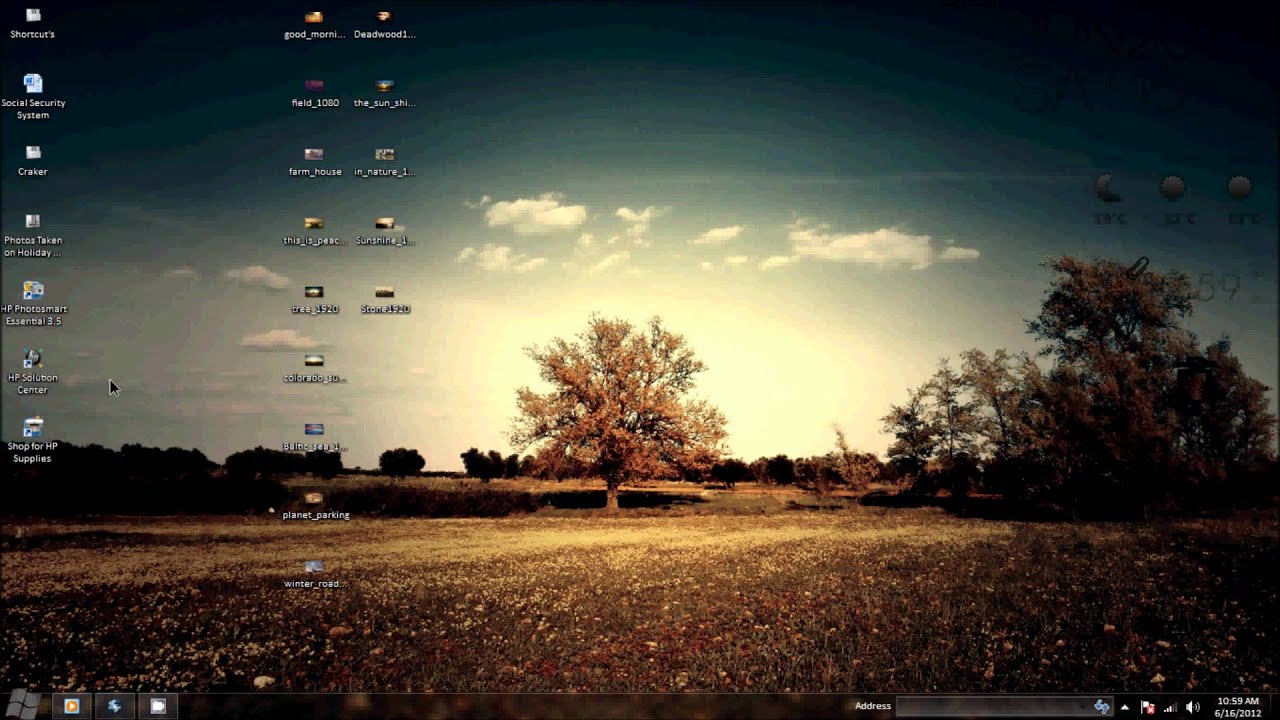
Task: Select the farm_house desktop image
Action: click(313, 155)
